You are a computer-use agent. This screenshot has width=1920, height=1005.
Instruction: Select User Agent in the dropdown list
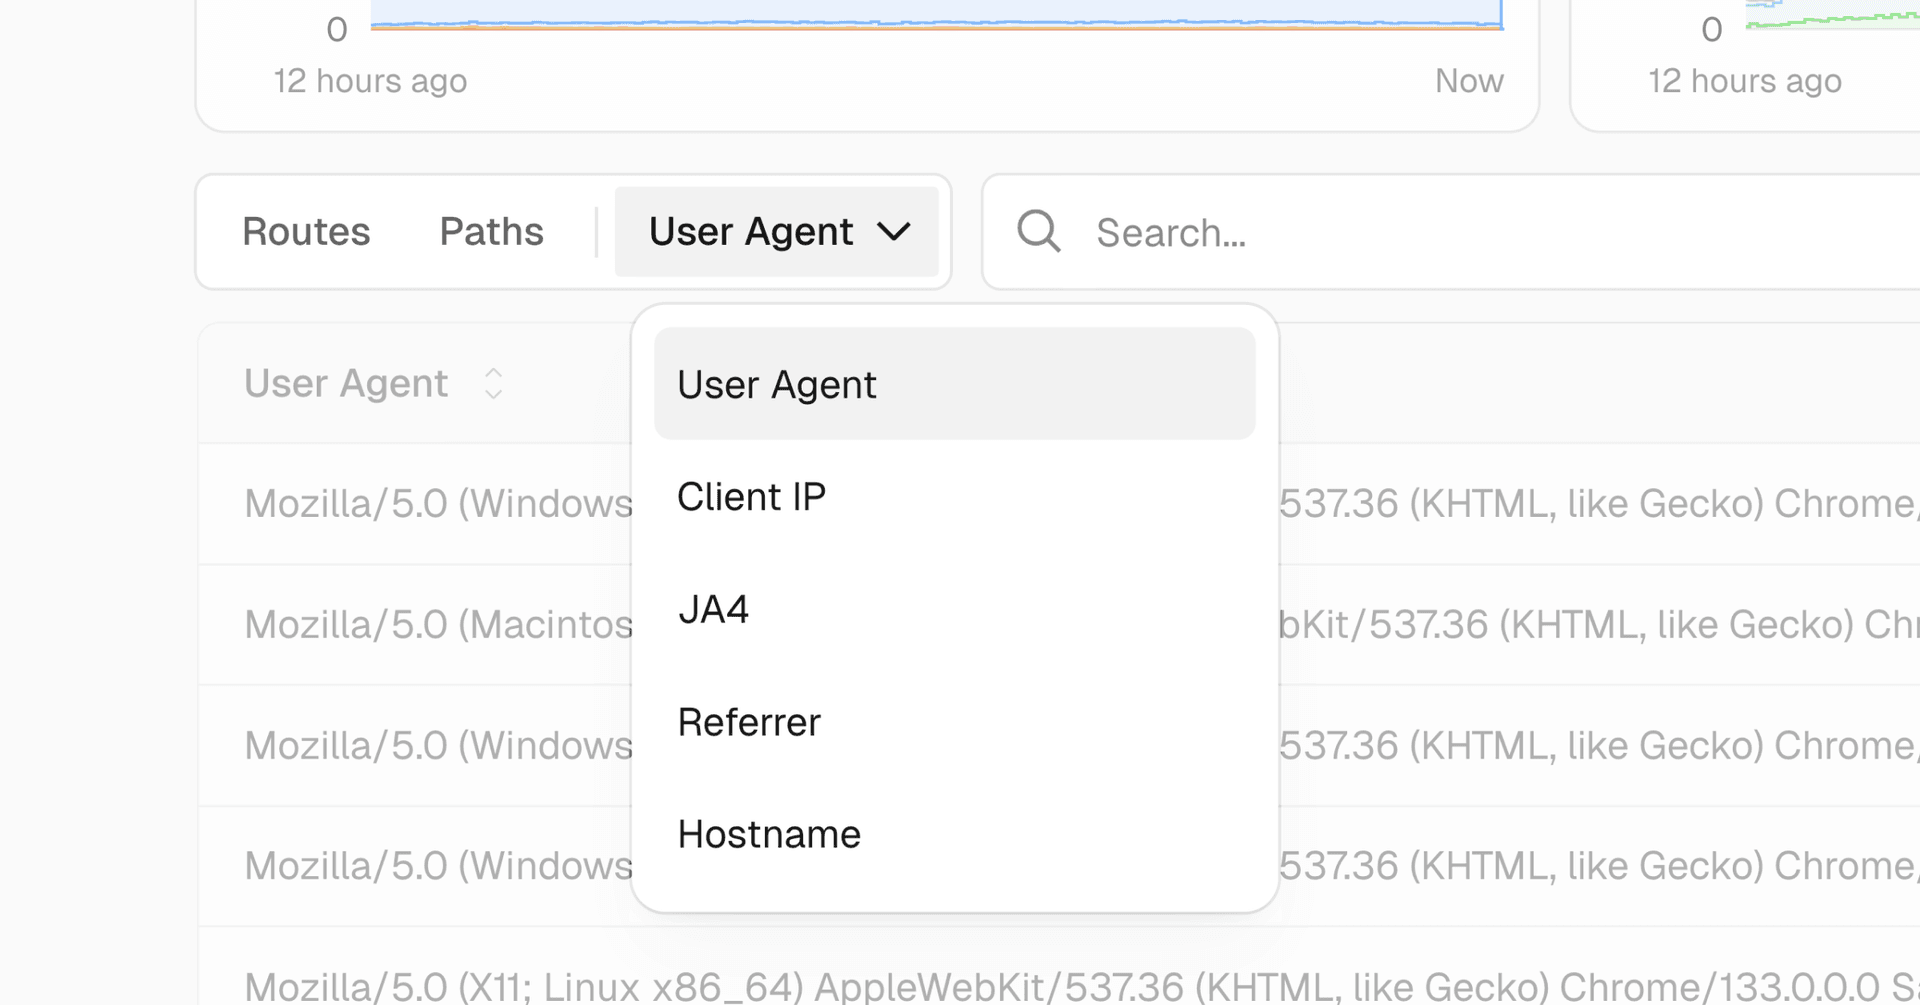[953, 384]
